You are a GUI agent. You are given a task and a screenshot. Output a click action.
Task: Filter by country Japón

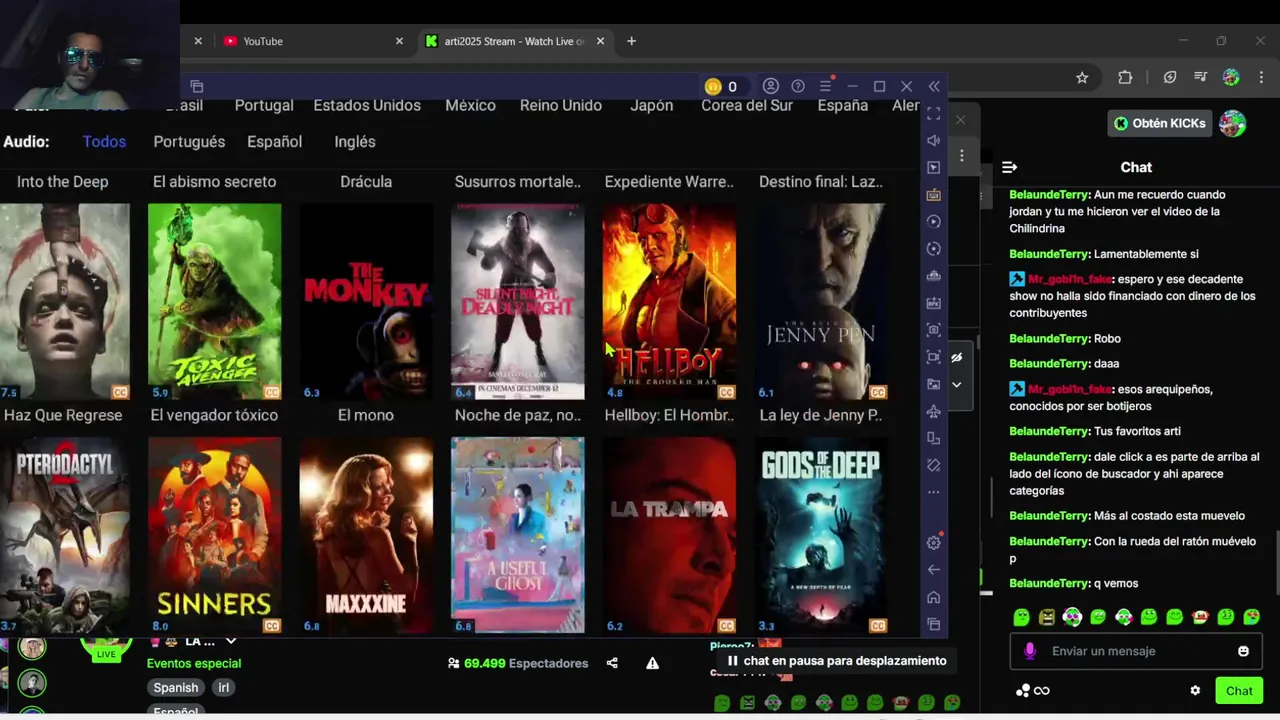651,106
